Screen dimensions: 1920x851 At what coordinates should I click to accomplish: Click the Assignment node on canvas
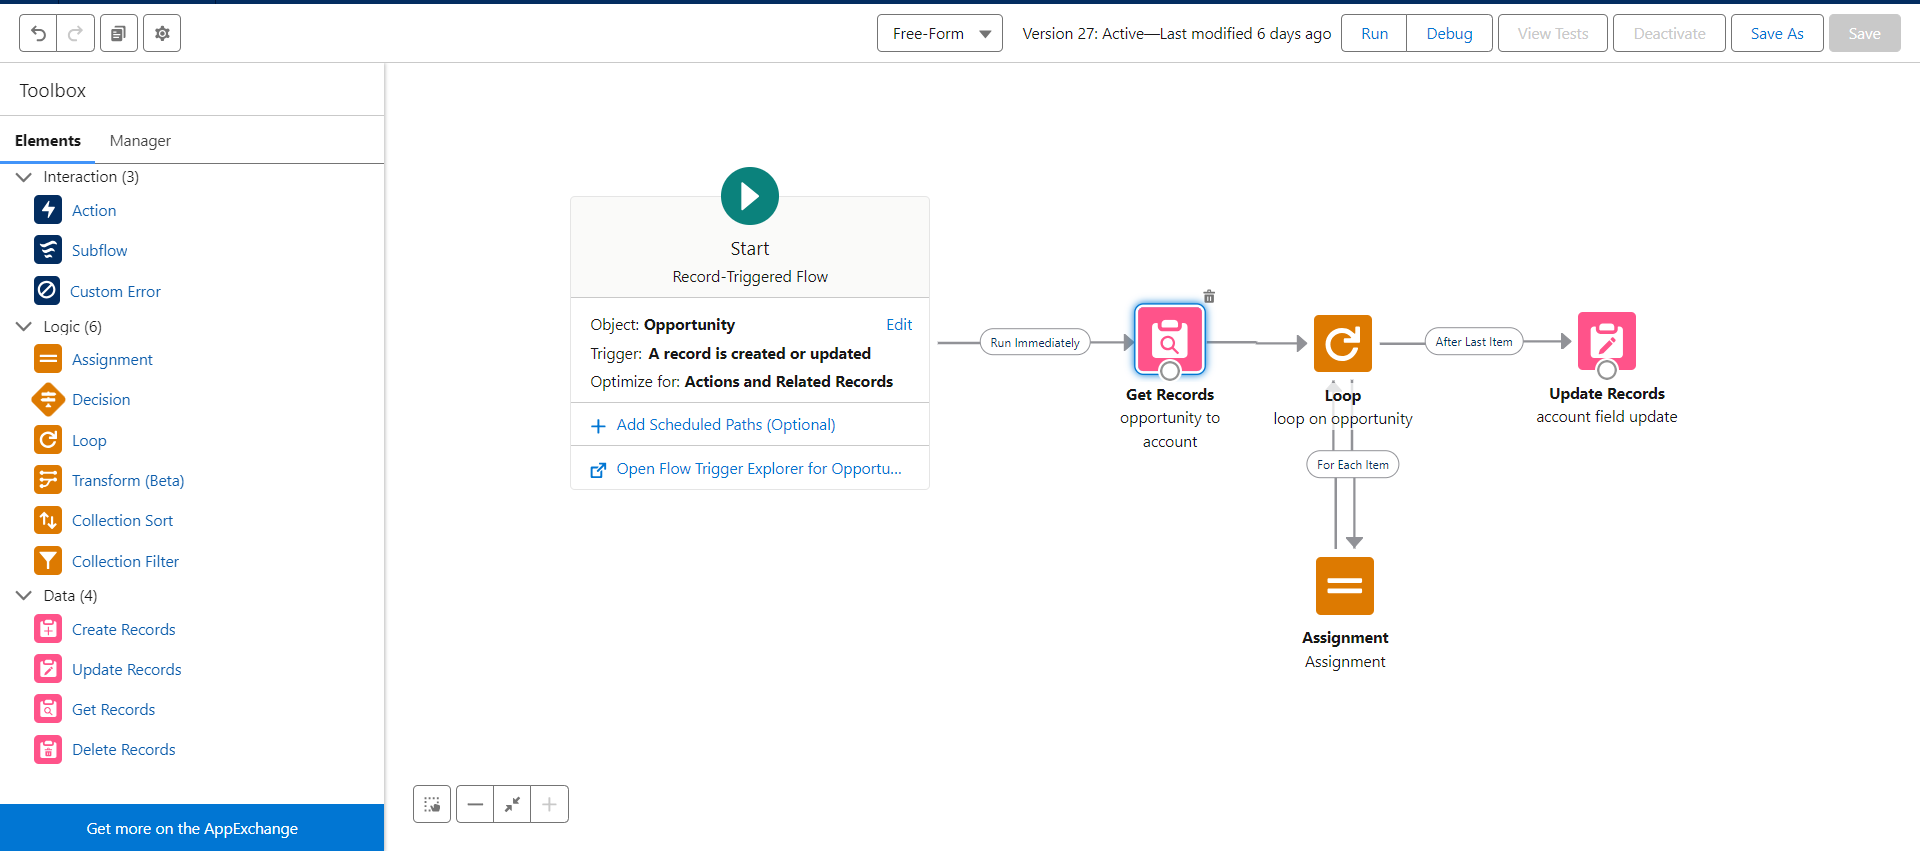(1344, 586)
